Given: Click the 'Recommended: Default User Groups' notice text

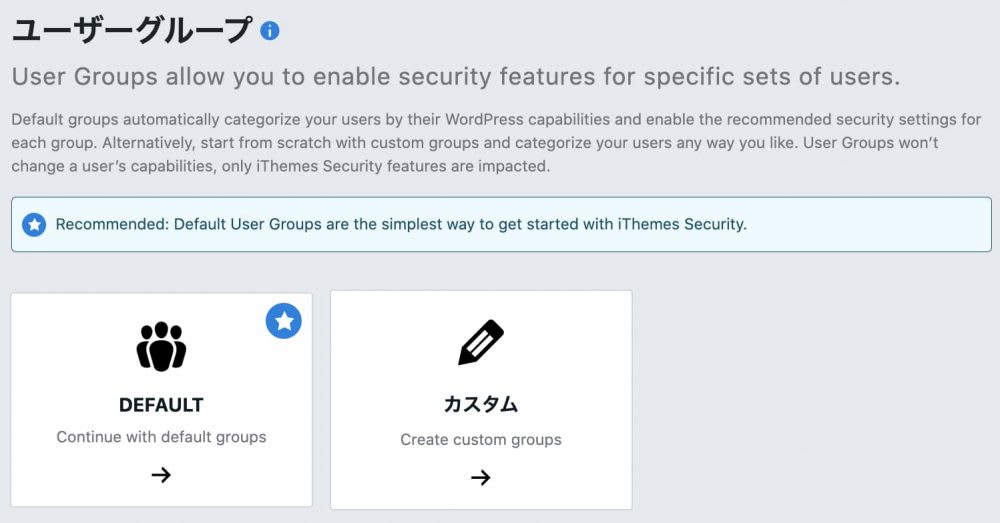Looking at the screenshot, I should tap(400, 224).
